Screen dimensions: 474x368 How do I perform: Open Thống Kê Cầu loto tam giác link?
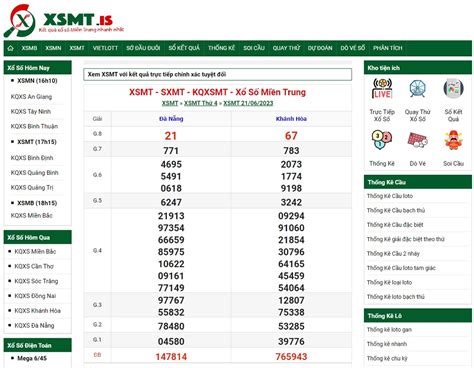click(x=401, y=268)
